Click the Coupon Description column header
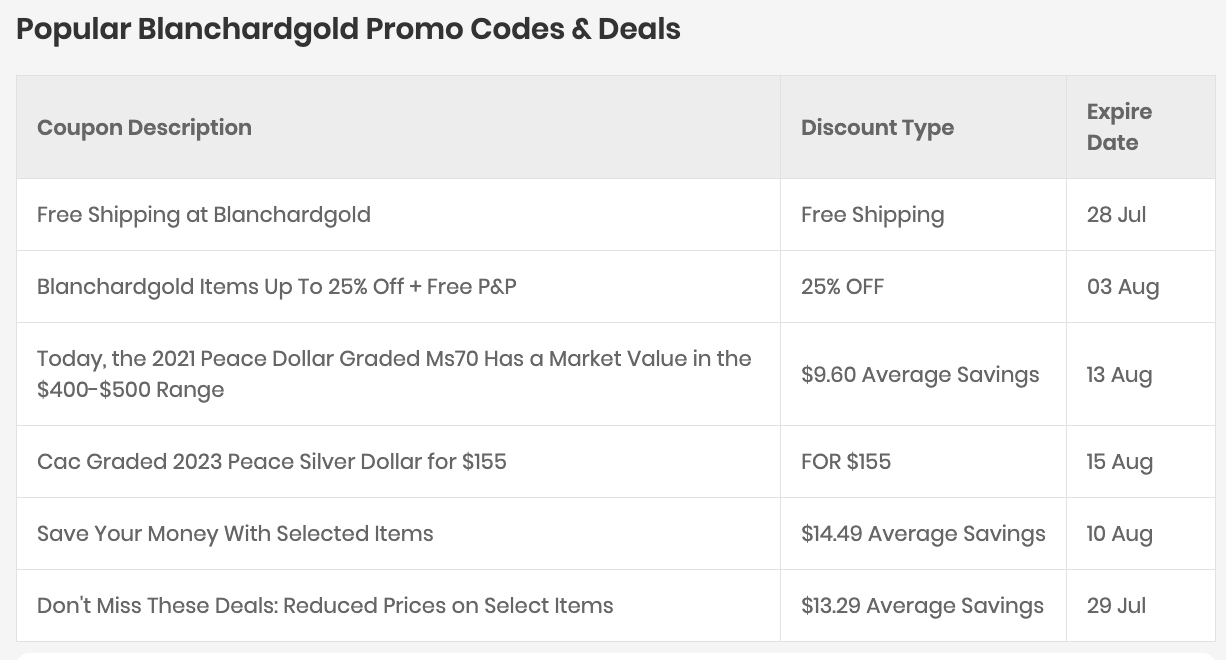Viewport: 1226px width, 660px height. (144, 128)
